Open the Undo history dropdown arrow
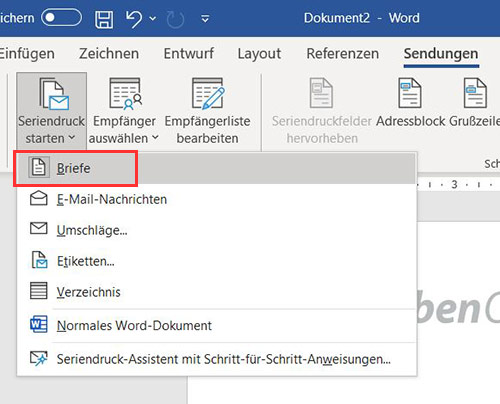This screenshot has width=500, height=404. point(153,19)
